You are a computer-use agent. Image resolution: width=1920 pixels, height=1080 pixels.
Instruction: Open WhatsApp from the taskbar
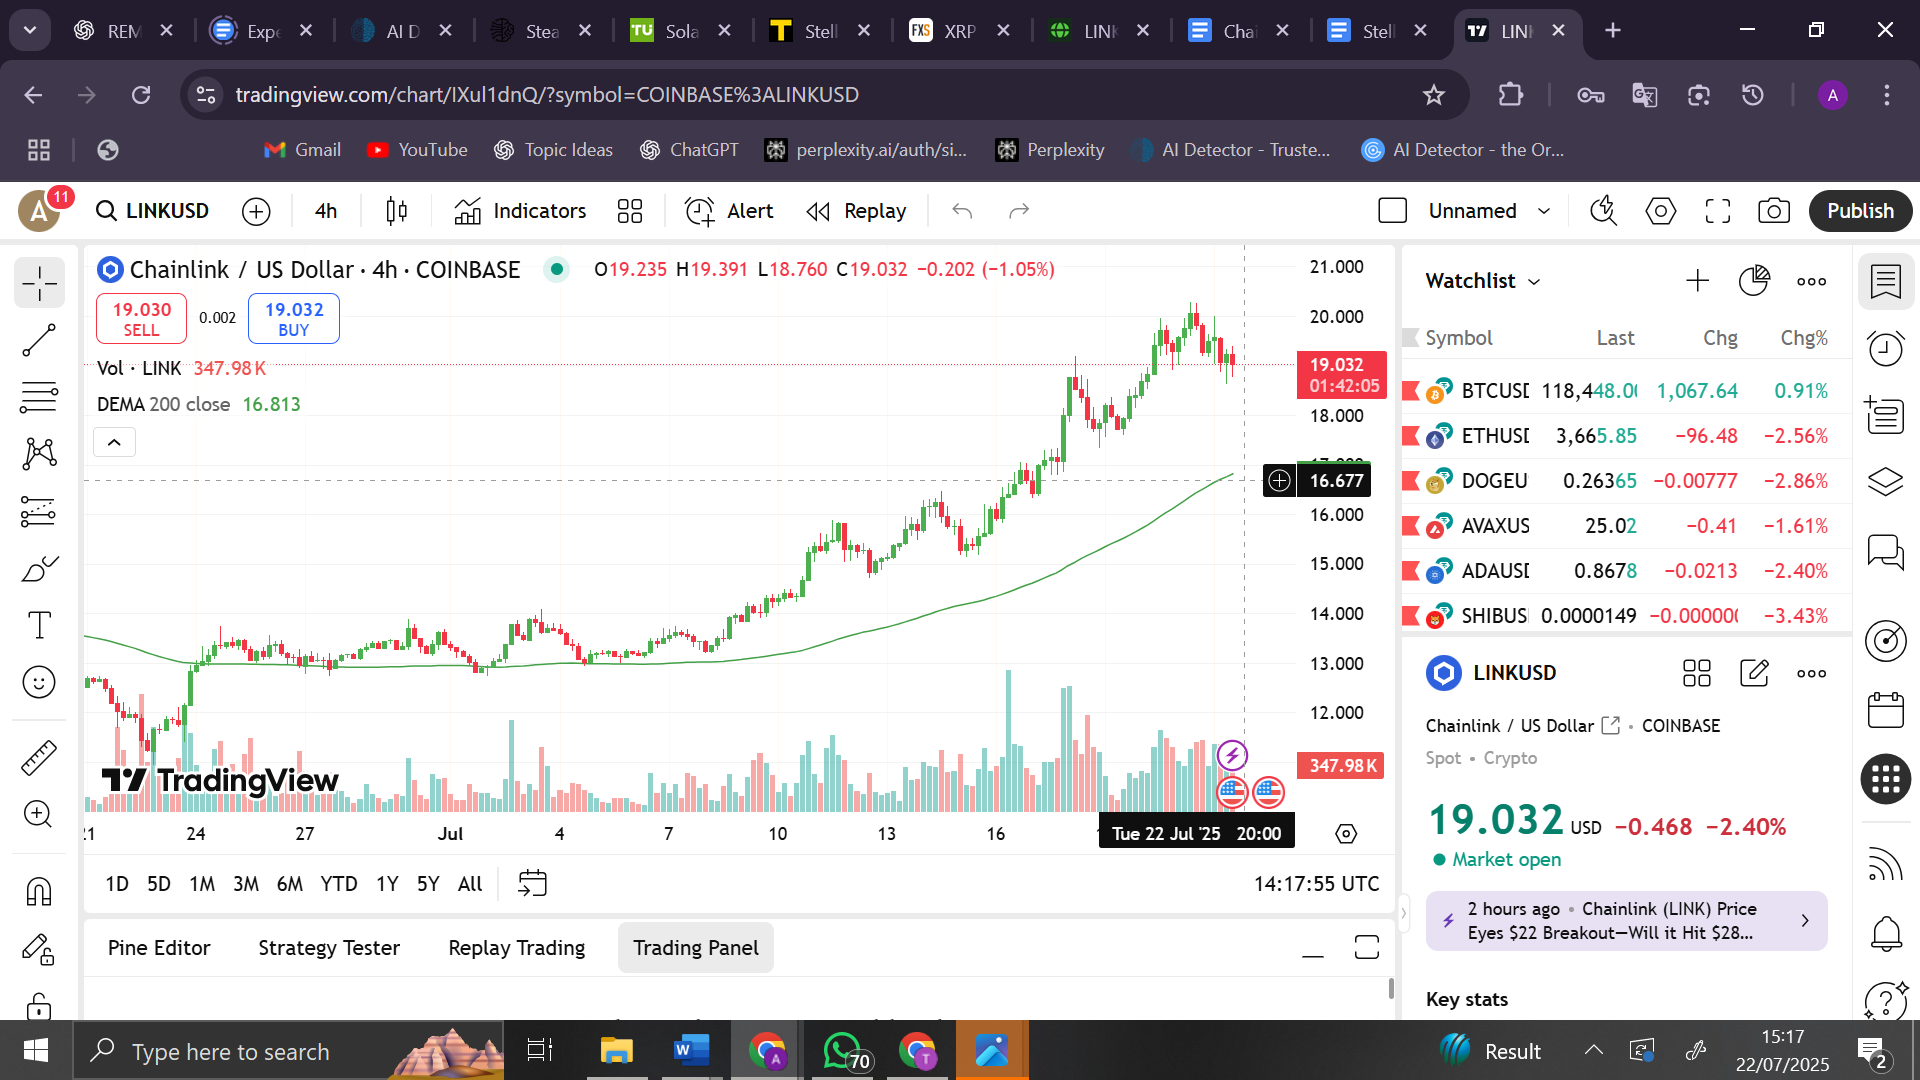(x=843, y=1051)
